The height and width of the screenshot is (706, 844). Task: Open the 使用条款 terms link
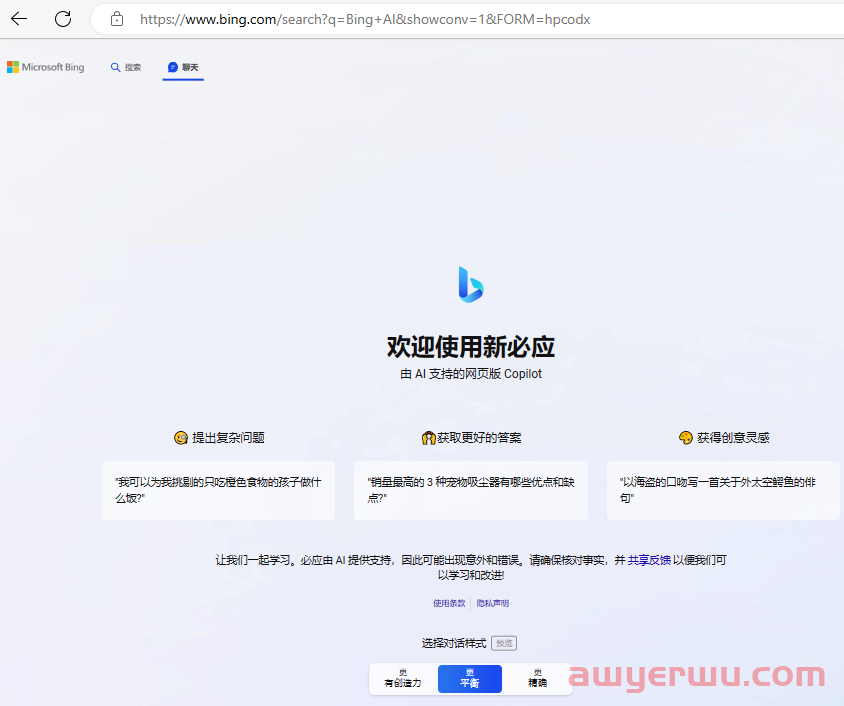pos(449,603)
